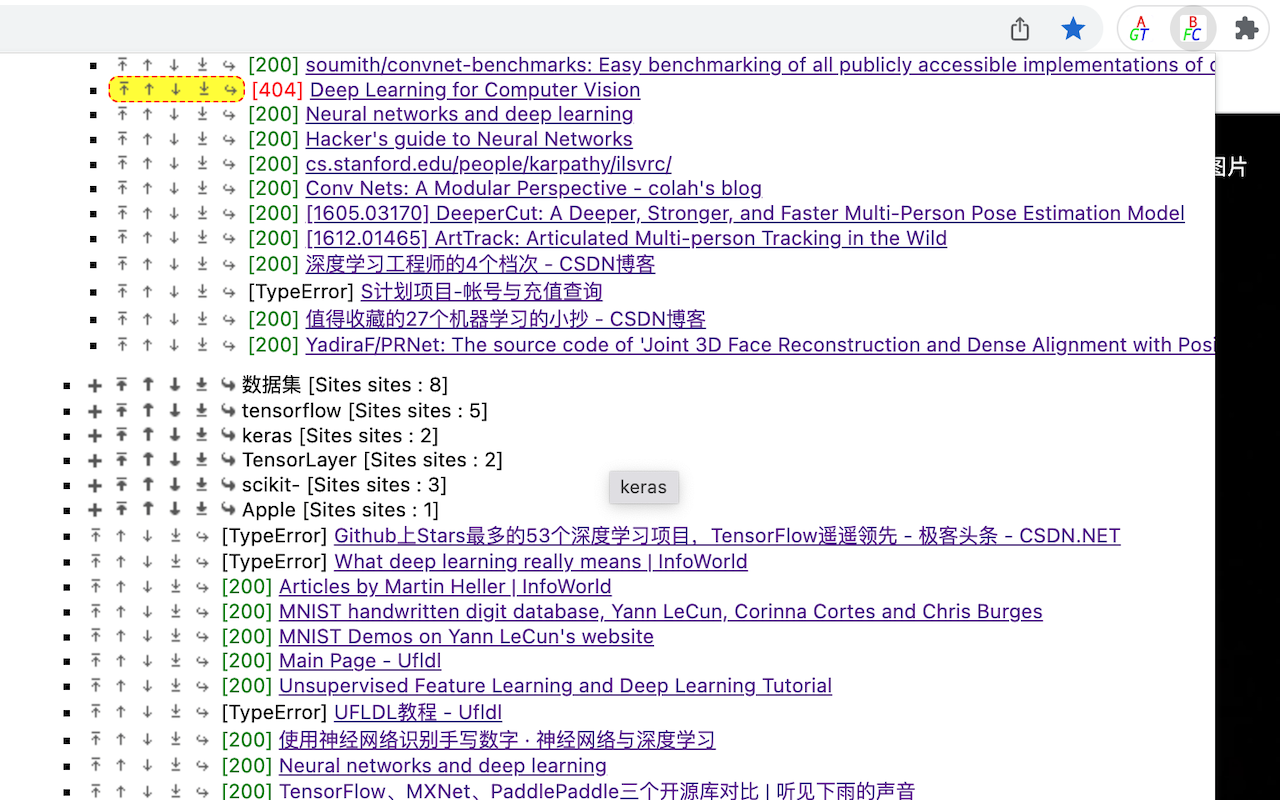The image size is (1280, 800).
Task: Open 'Unsupervised Feature Learning and Deep Learning Tutorial' link
Action: click(x=555, y=686)
